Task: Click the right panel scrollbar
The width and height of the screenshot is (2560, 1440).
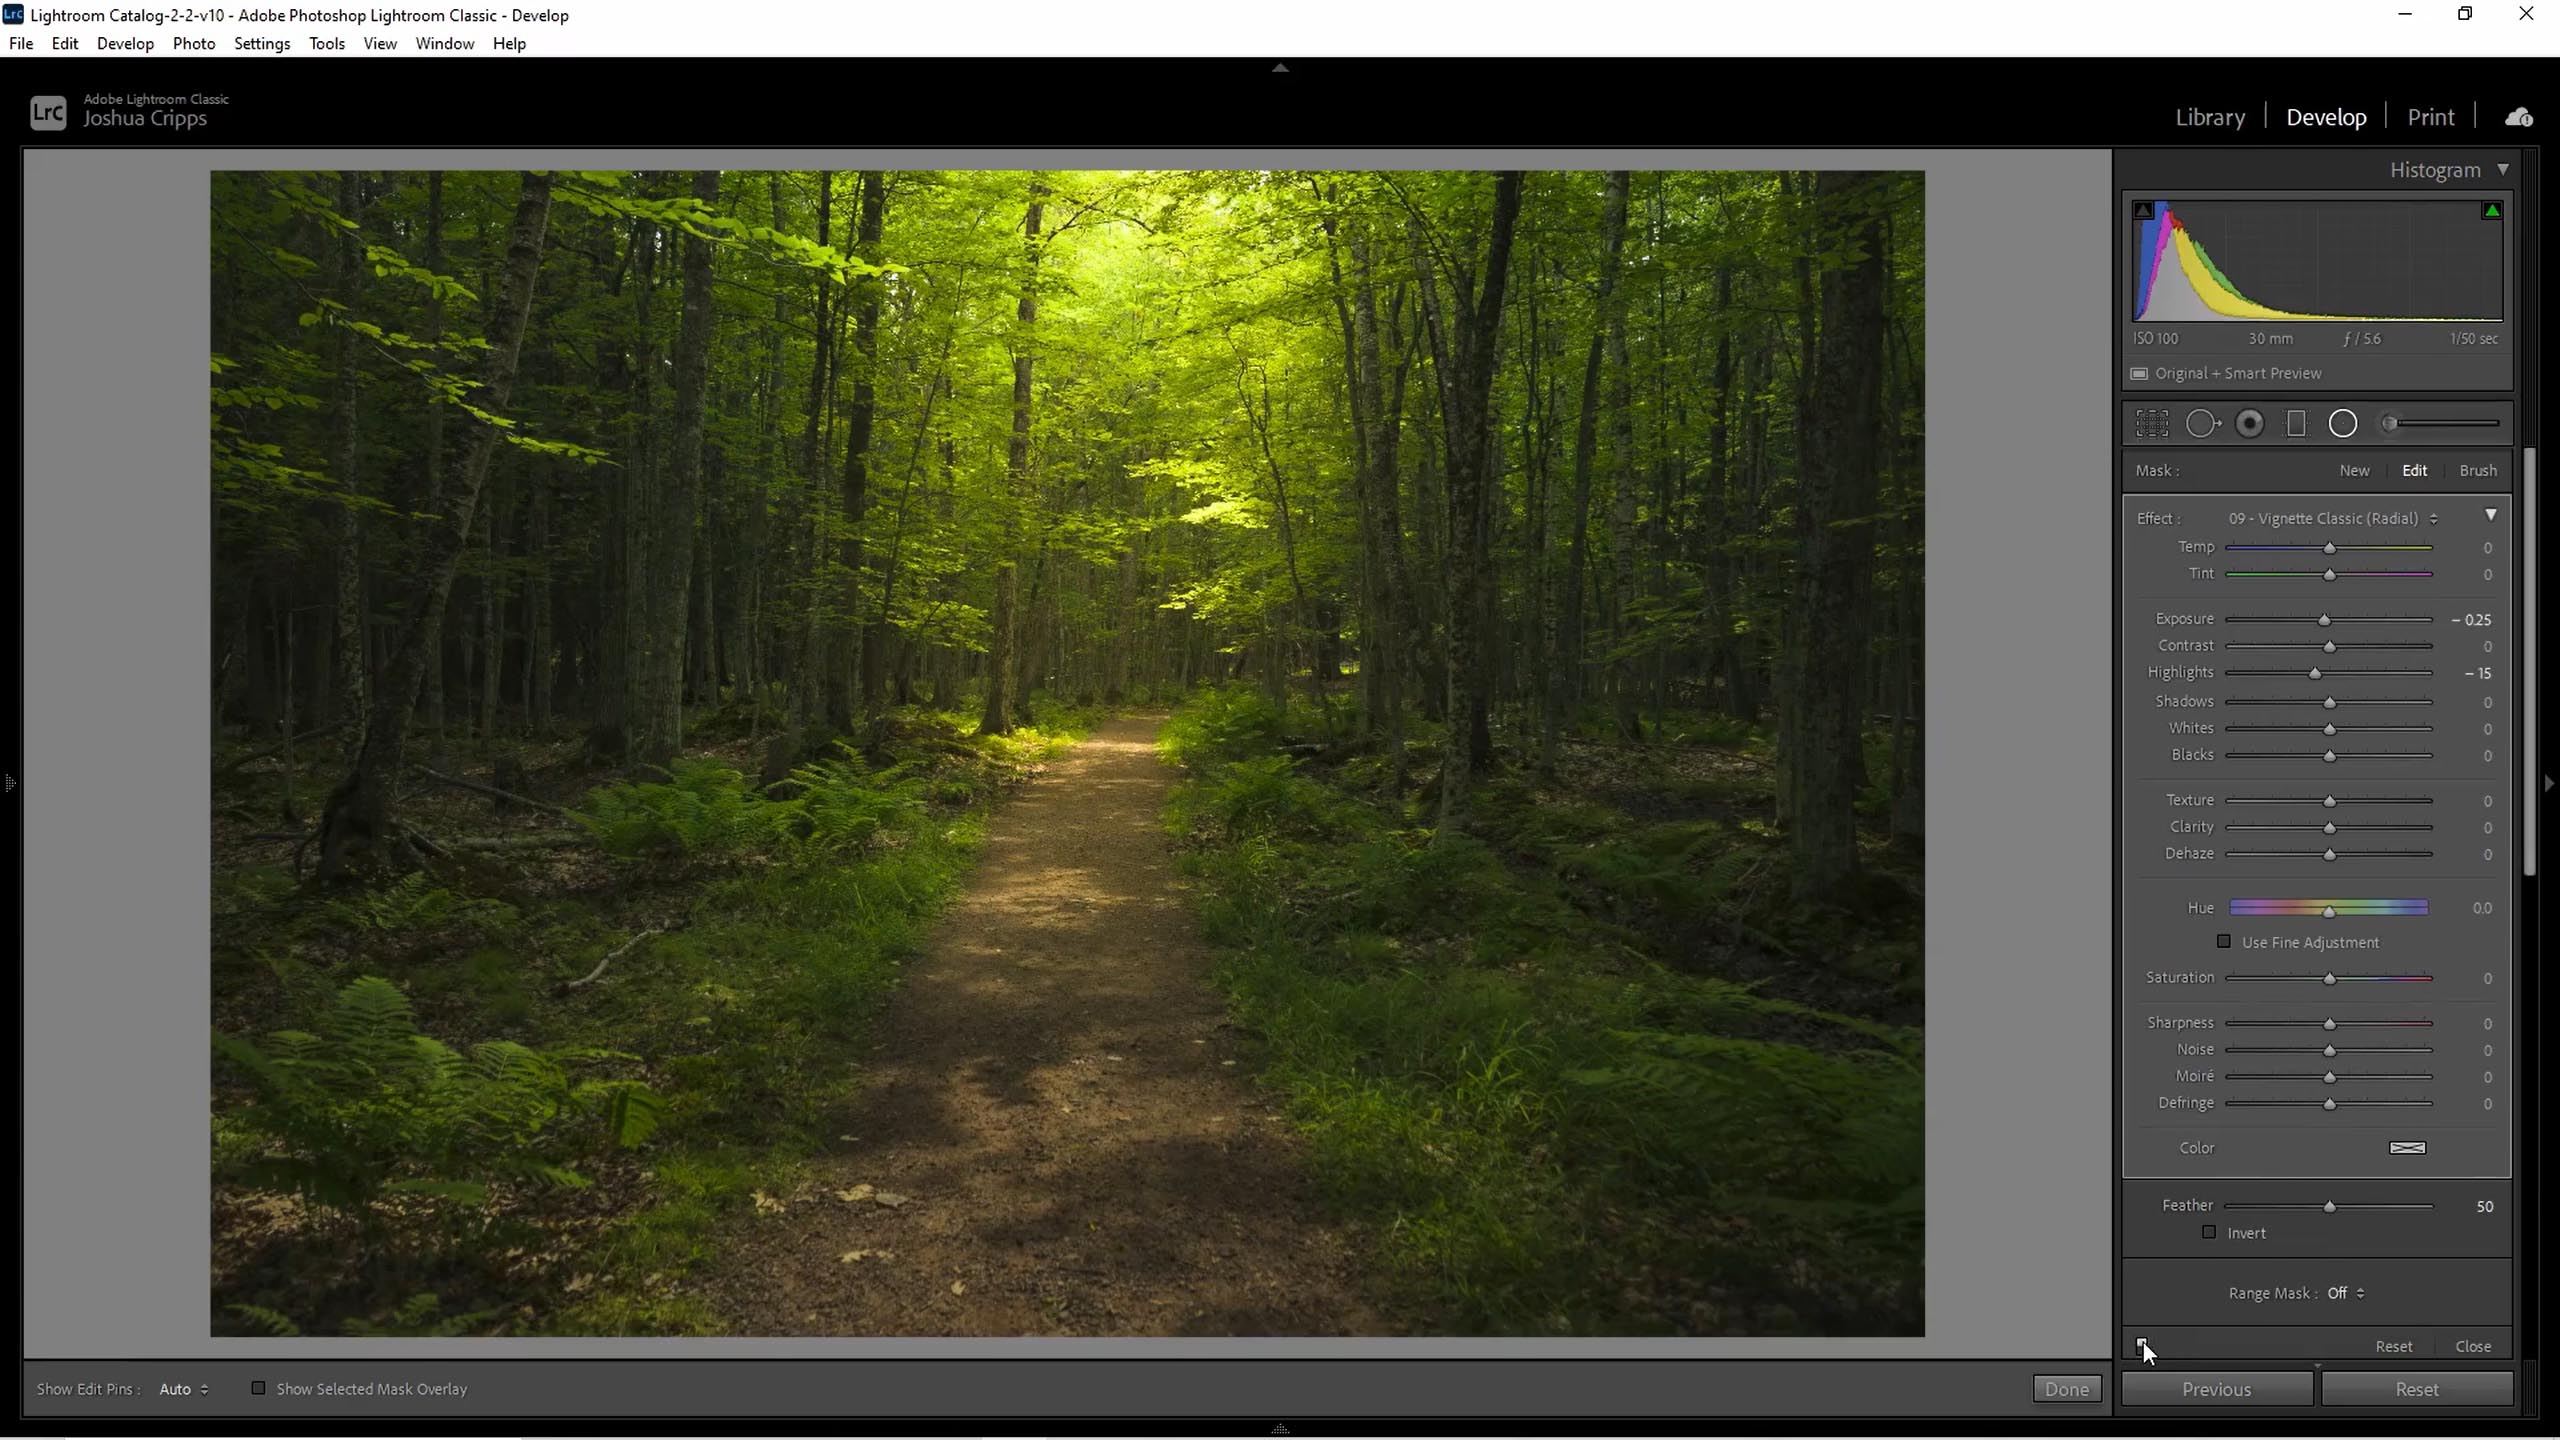Action: [2530, 662]
